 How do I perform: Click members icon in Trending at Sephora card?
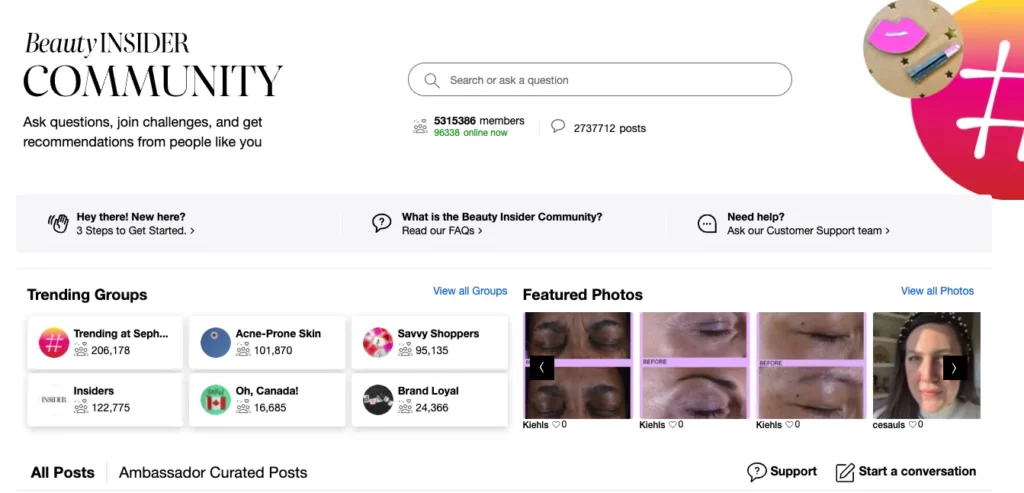point(80,350)
